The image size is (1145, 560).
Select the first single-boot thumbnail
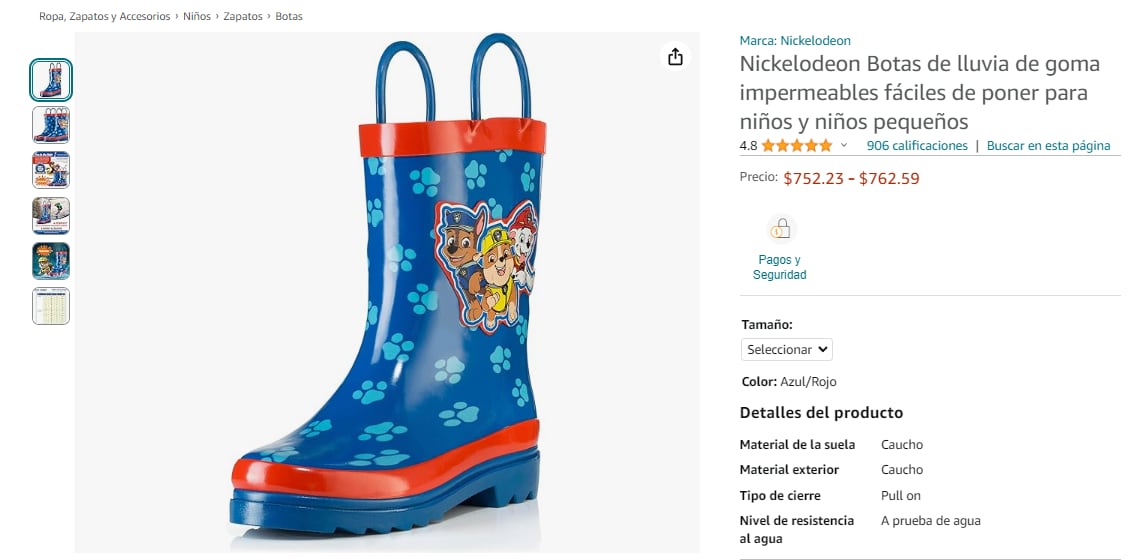[51, 80]
